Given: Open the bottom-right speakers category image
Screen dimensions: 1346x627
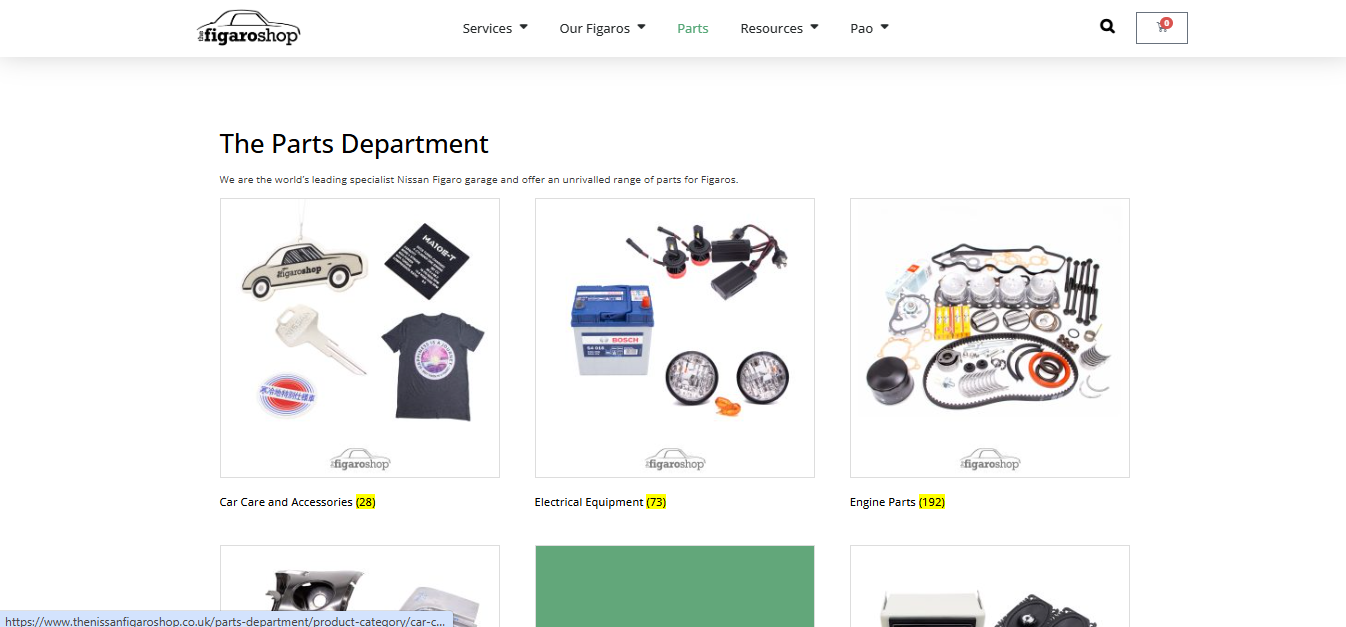Looking at the screenshot, I should point(989,595).
